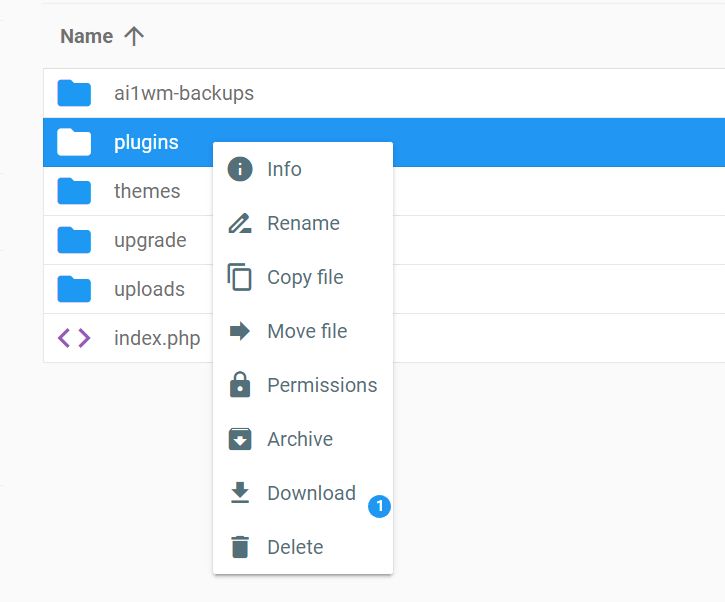Choose the Copy file menu entry
The height and width of the screenshot is (602, 725).
[305, 277]
